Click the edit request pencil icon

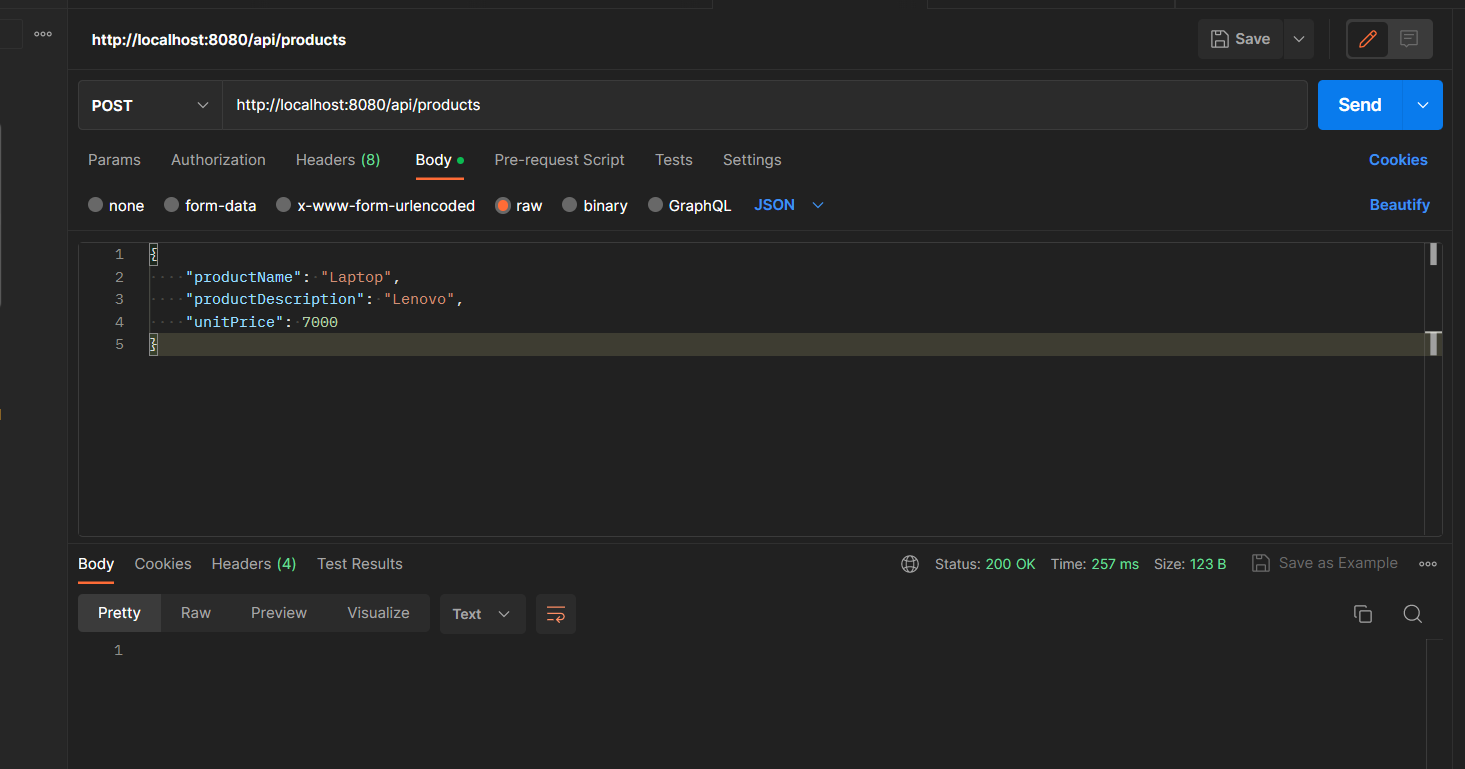click(1366, 39)
